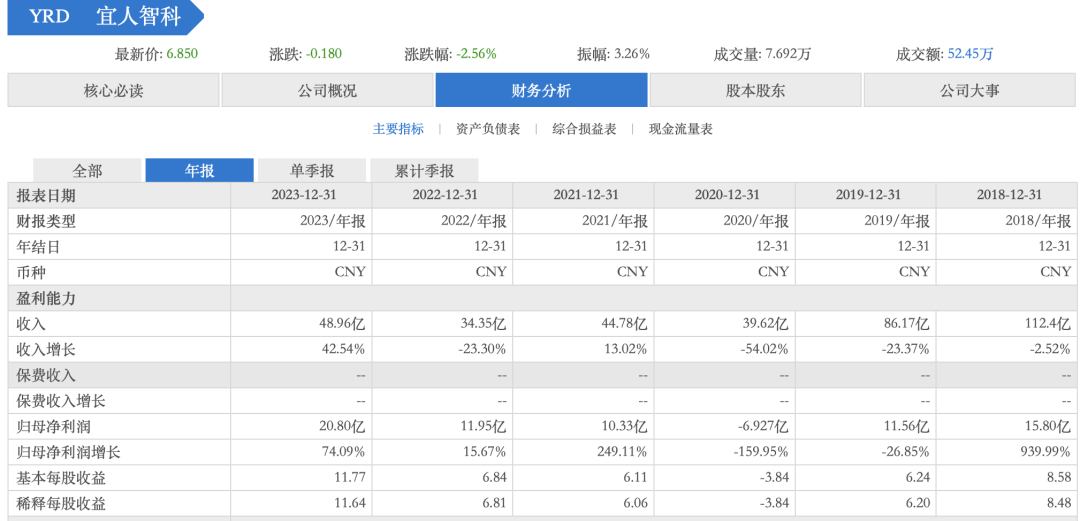Click the 收入增长 row label
Viewport: 1080px width, 521px height.
45,349
